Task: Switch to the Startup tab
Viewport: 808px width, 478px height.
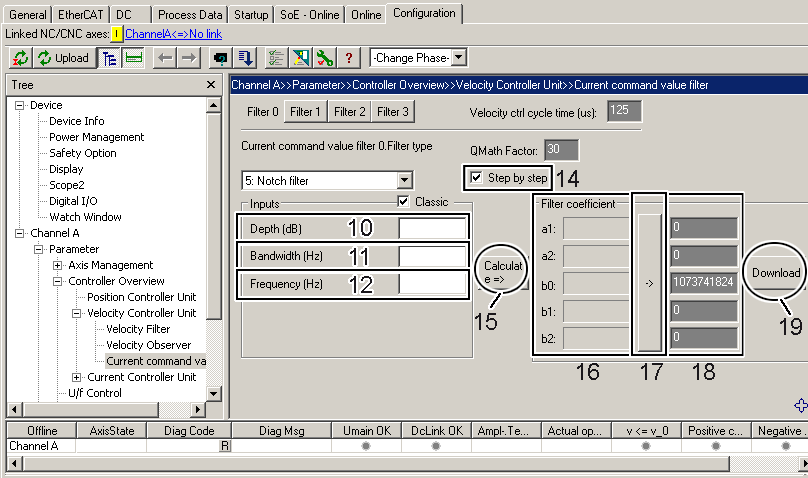Action: (251, 14)
